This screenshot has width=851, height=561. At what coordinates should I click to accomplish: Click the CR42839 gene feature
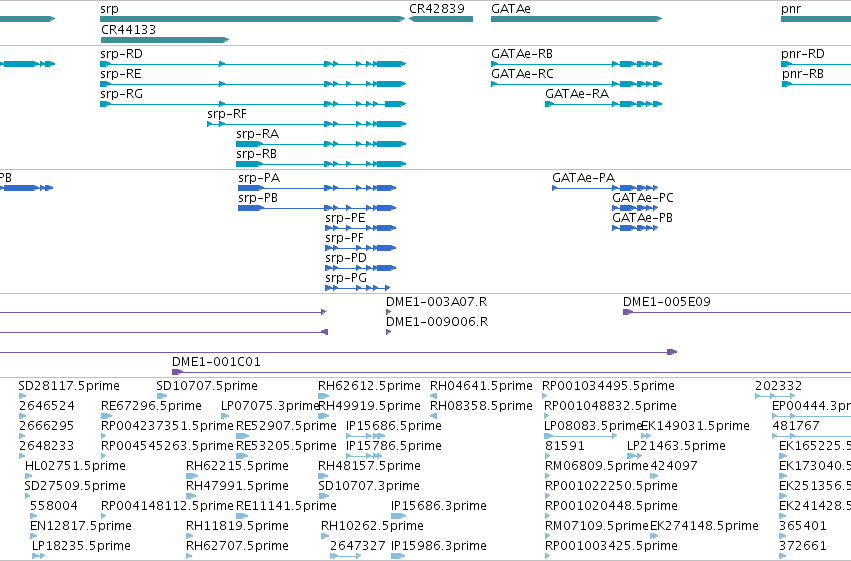tap(441, 19)
